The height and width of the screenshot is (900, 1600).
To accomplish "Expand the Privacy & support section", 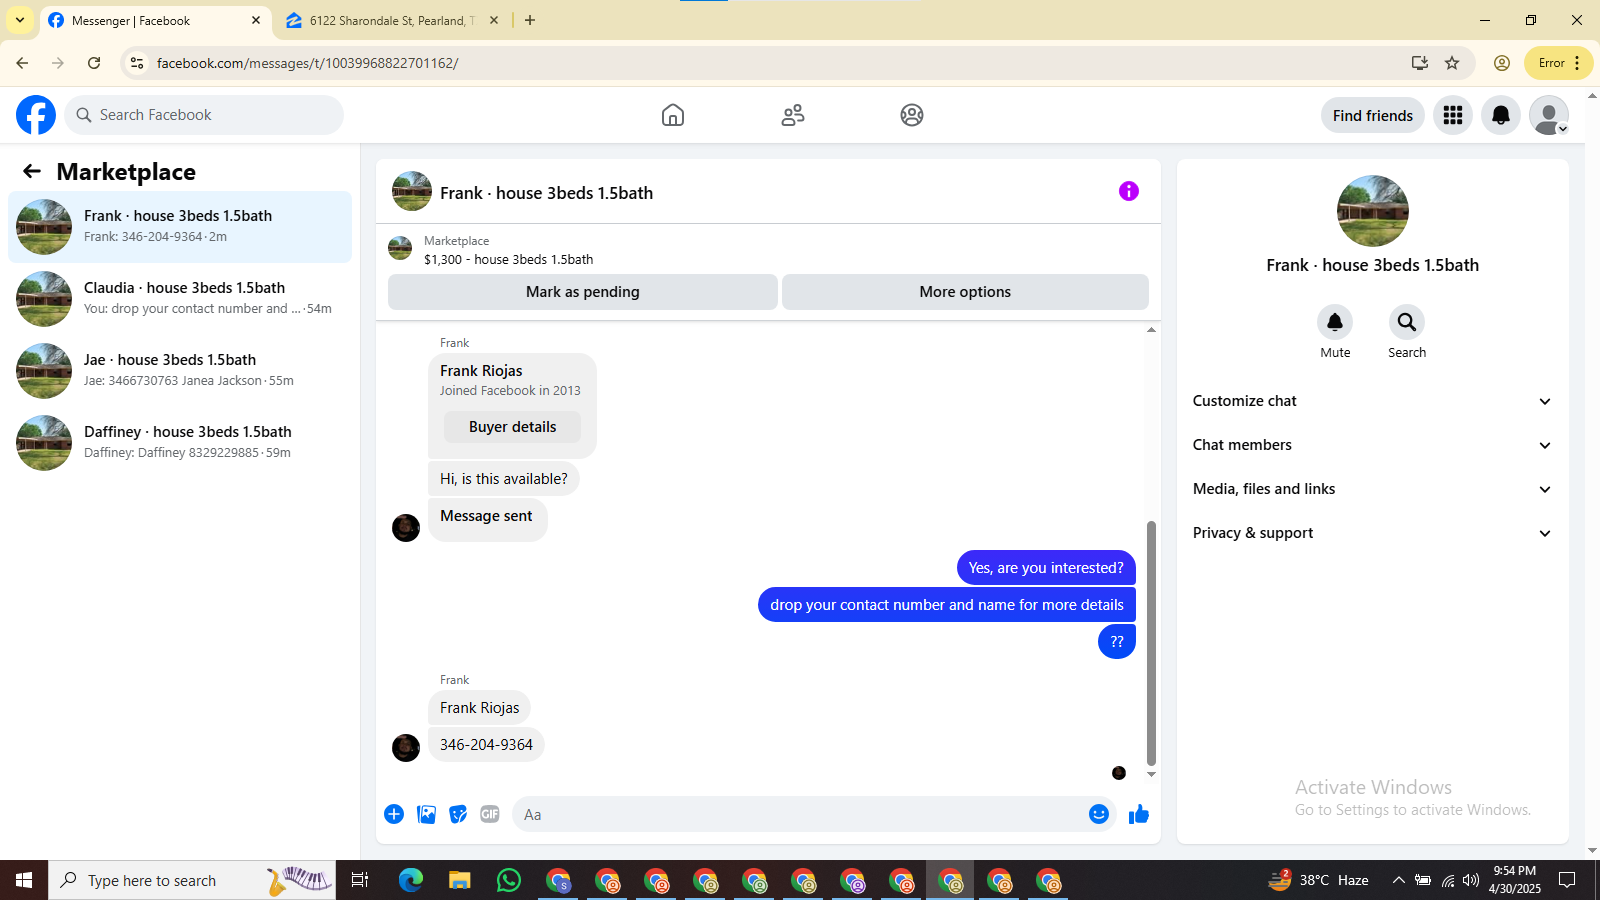I will pos(1372,533).
